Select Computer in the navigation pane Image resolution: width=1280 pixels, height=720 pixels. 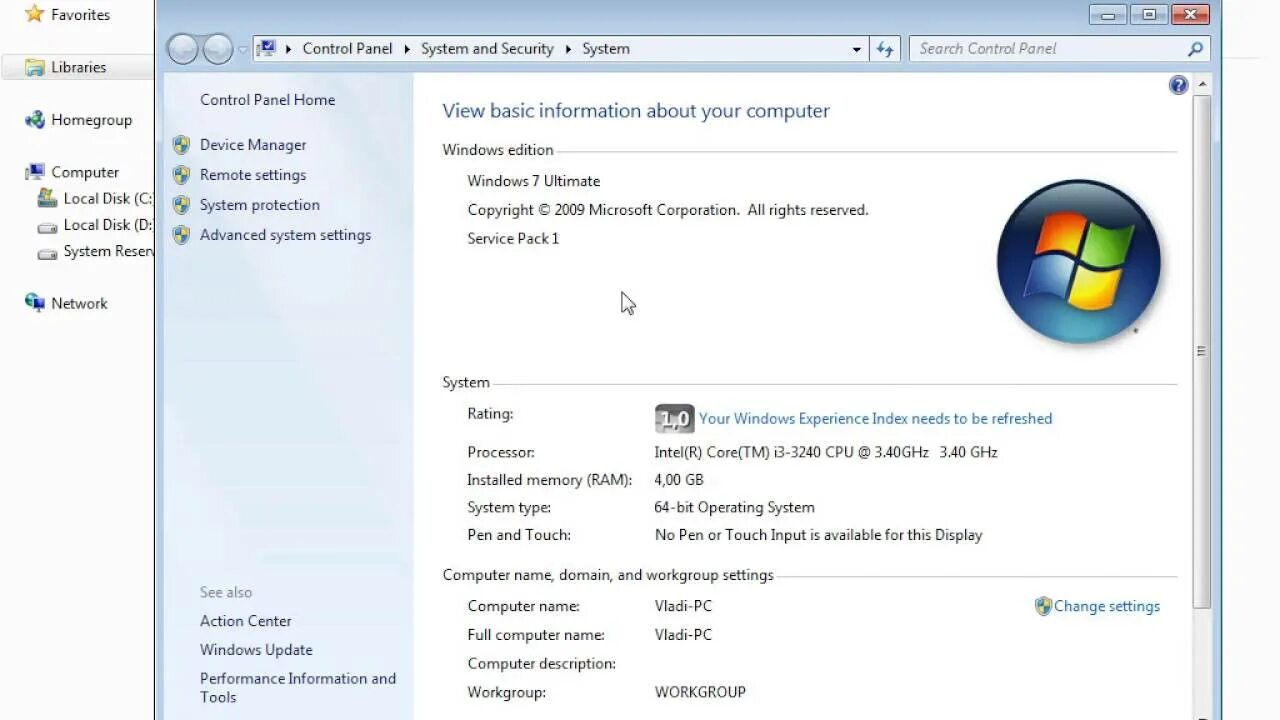click(x=85, y=172)
